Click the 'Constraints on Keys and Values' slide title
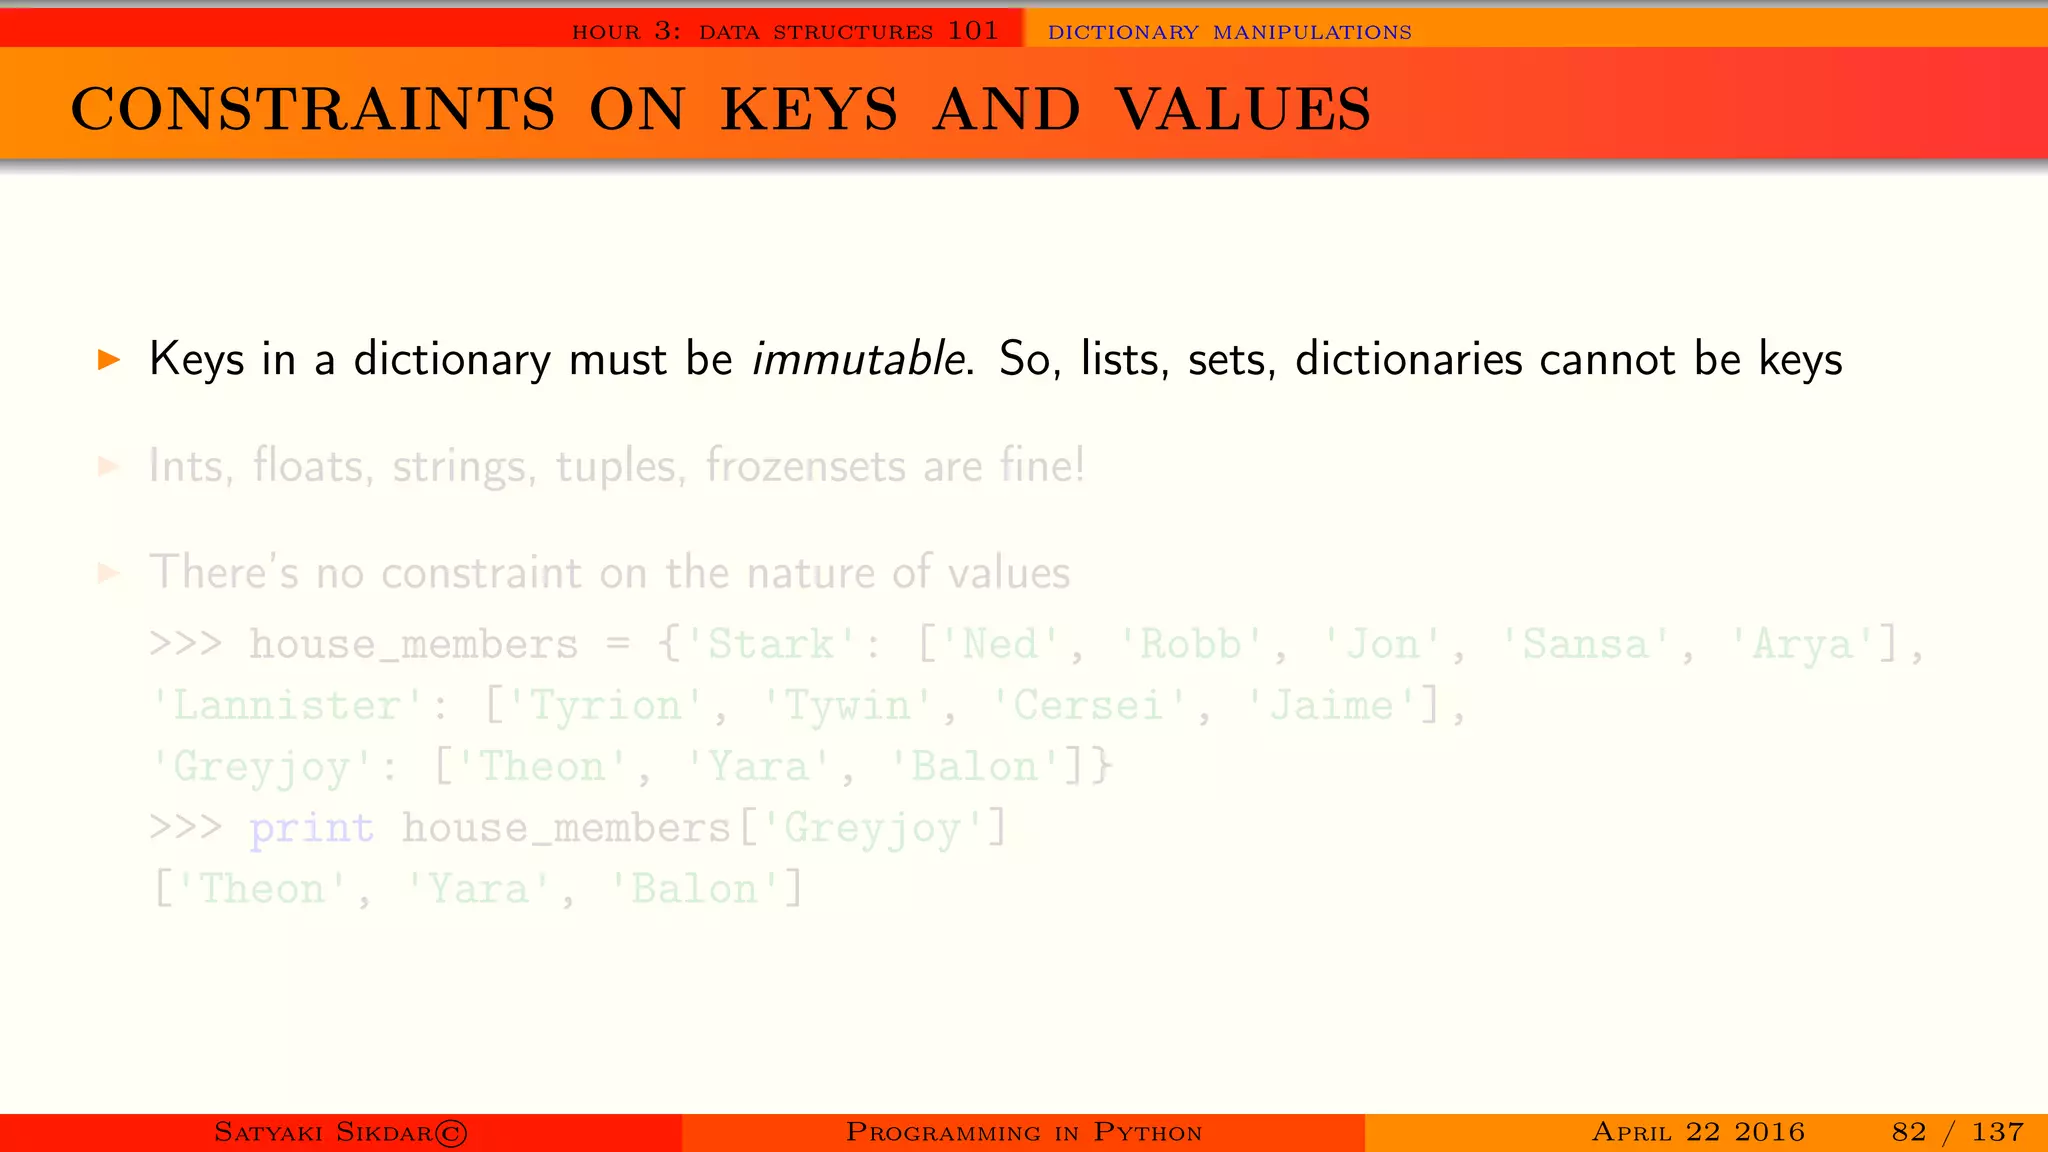This screenshot has width=2048, height=1152. (721, 109)
